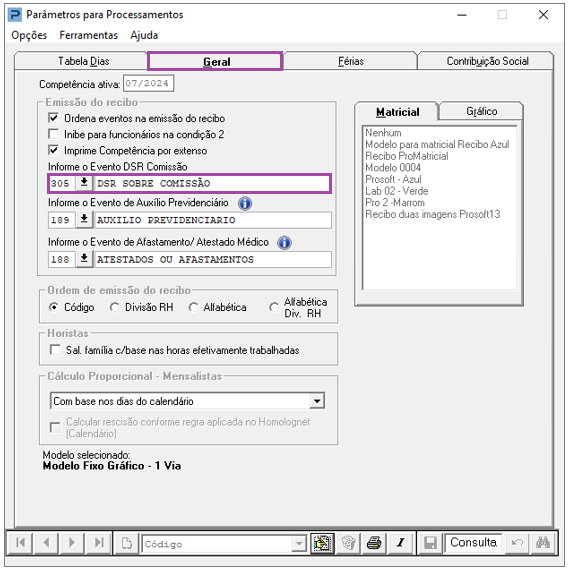
Task: Open the Ferramentas menu
Action: pos(89,35)
